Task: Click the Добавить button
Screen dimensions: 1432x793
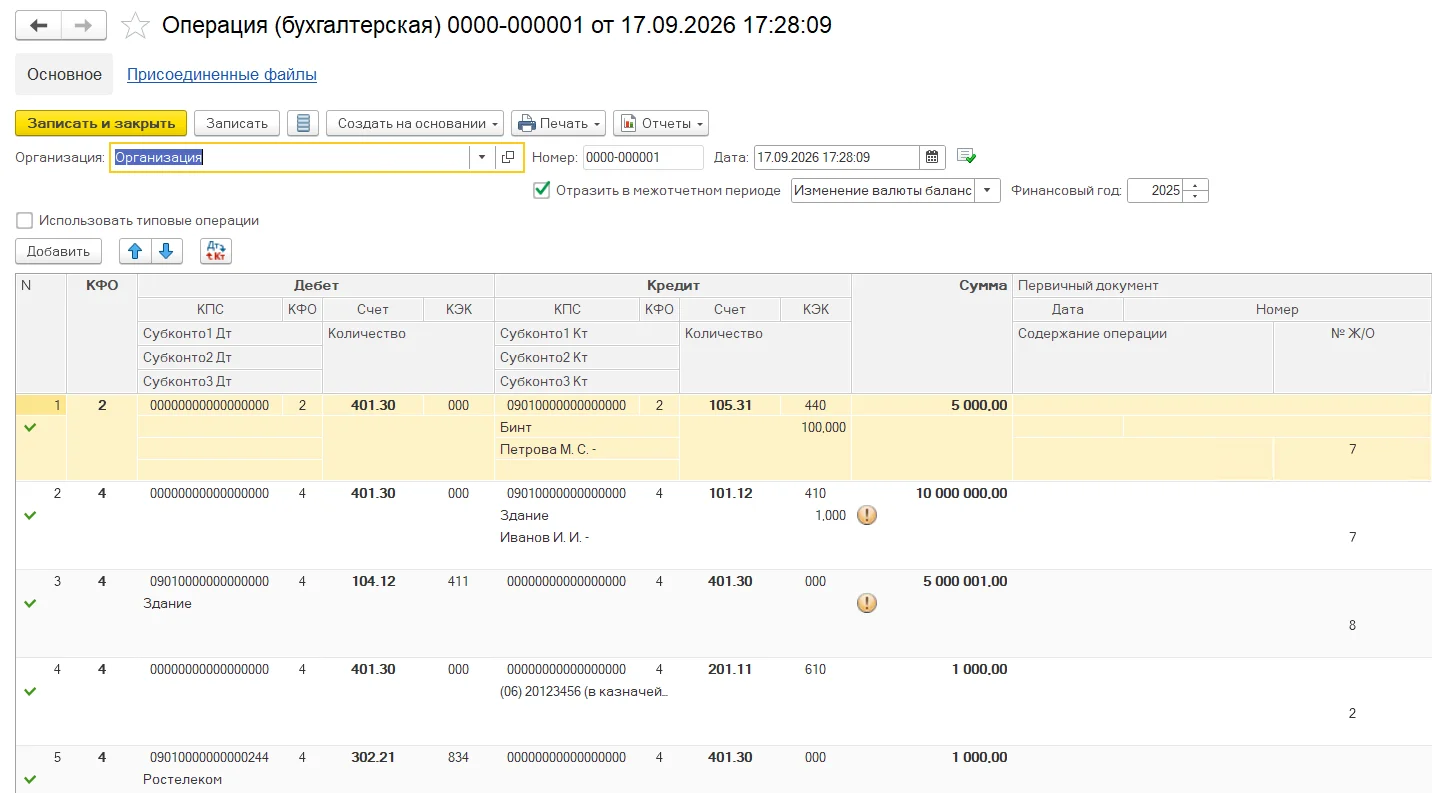Action: tap(59, 251)
